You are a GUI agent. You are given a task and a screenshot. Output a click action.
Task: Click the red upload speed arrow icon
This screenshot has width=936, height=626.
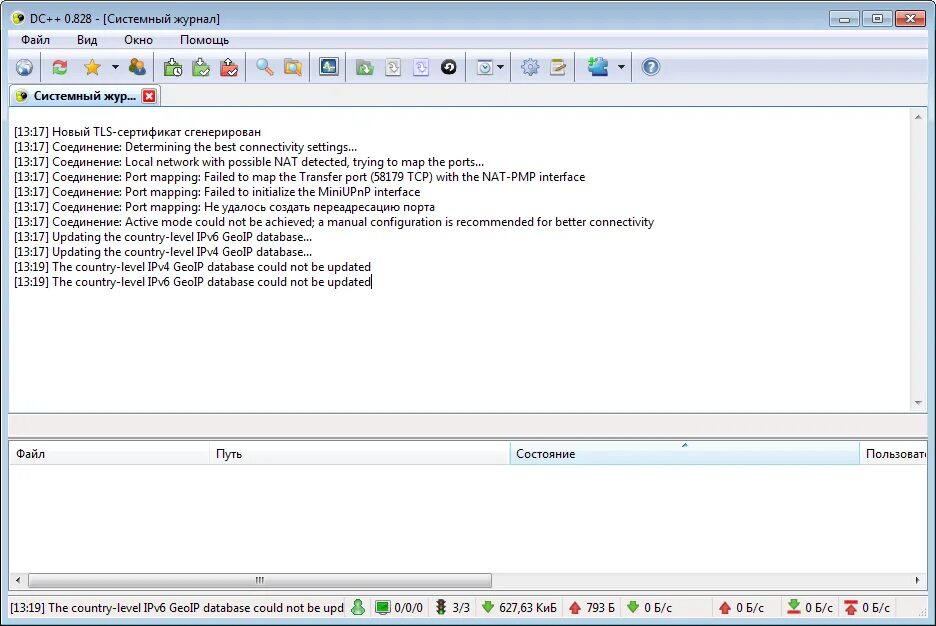tap(725, 608)
